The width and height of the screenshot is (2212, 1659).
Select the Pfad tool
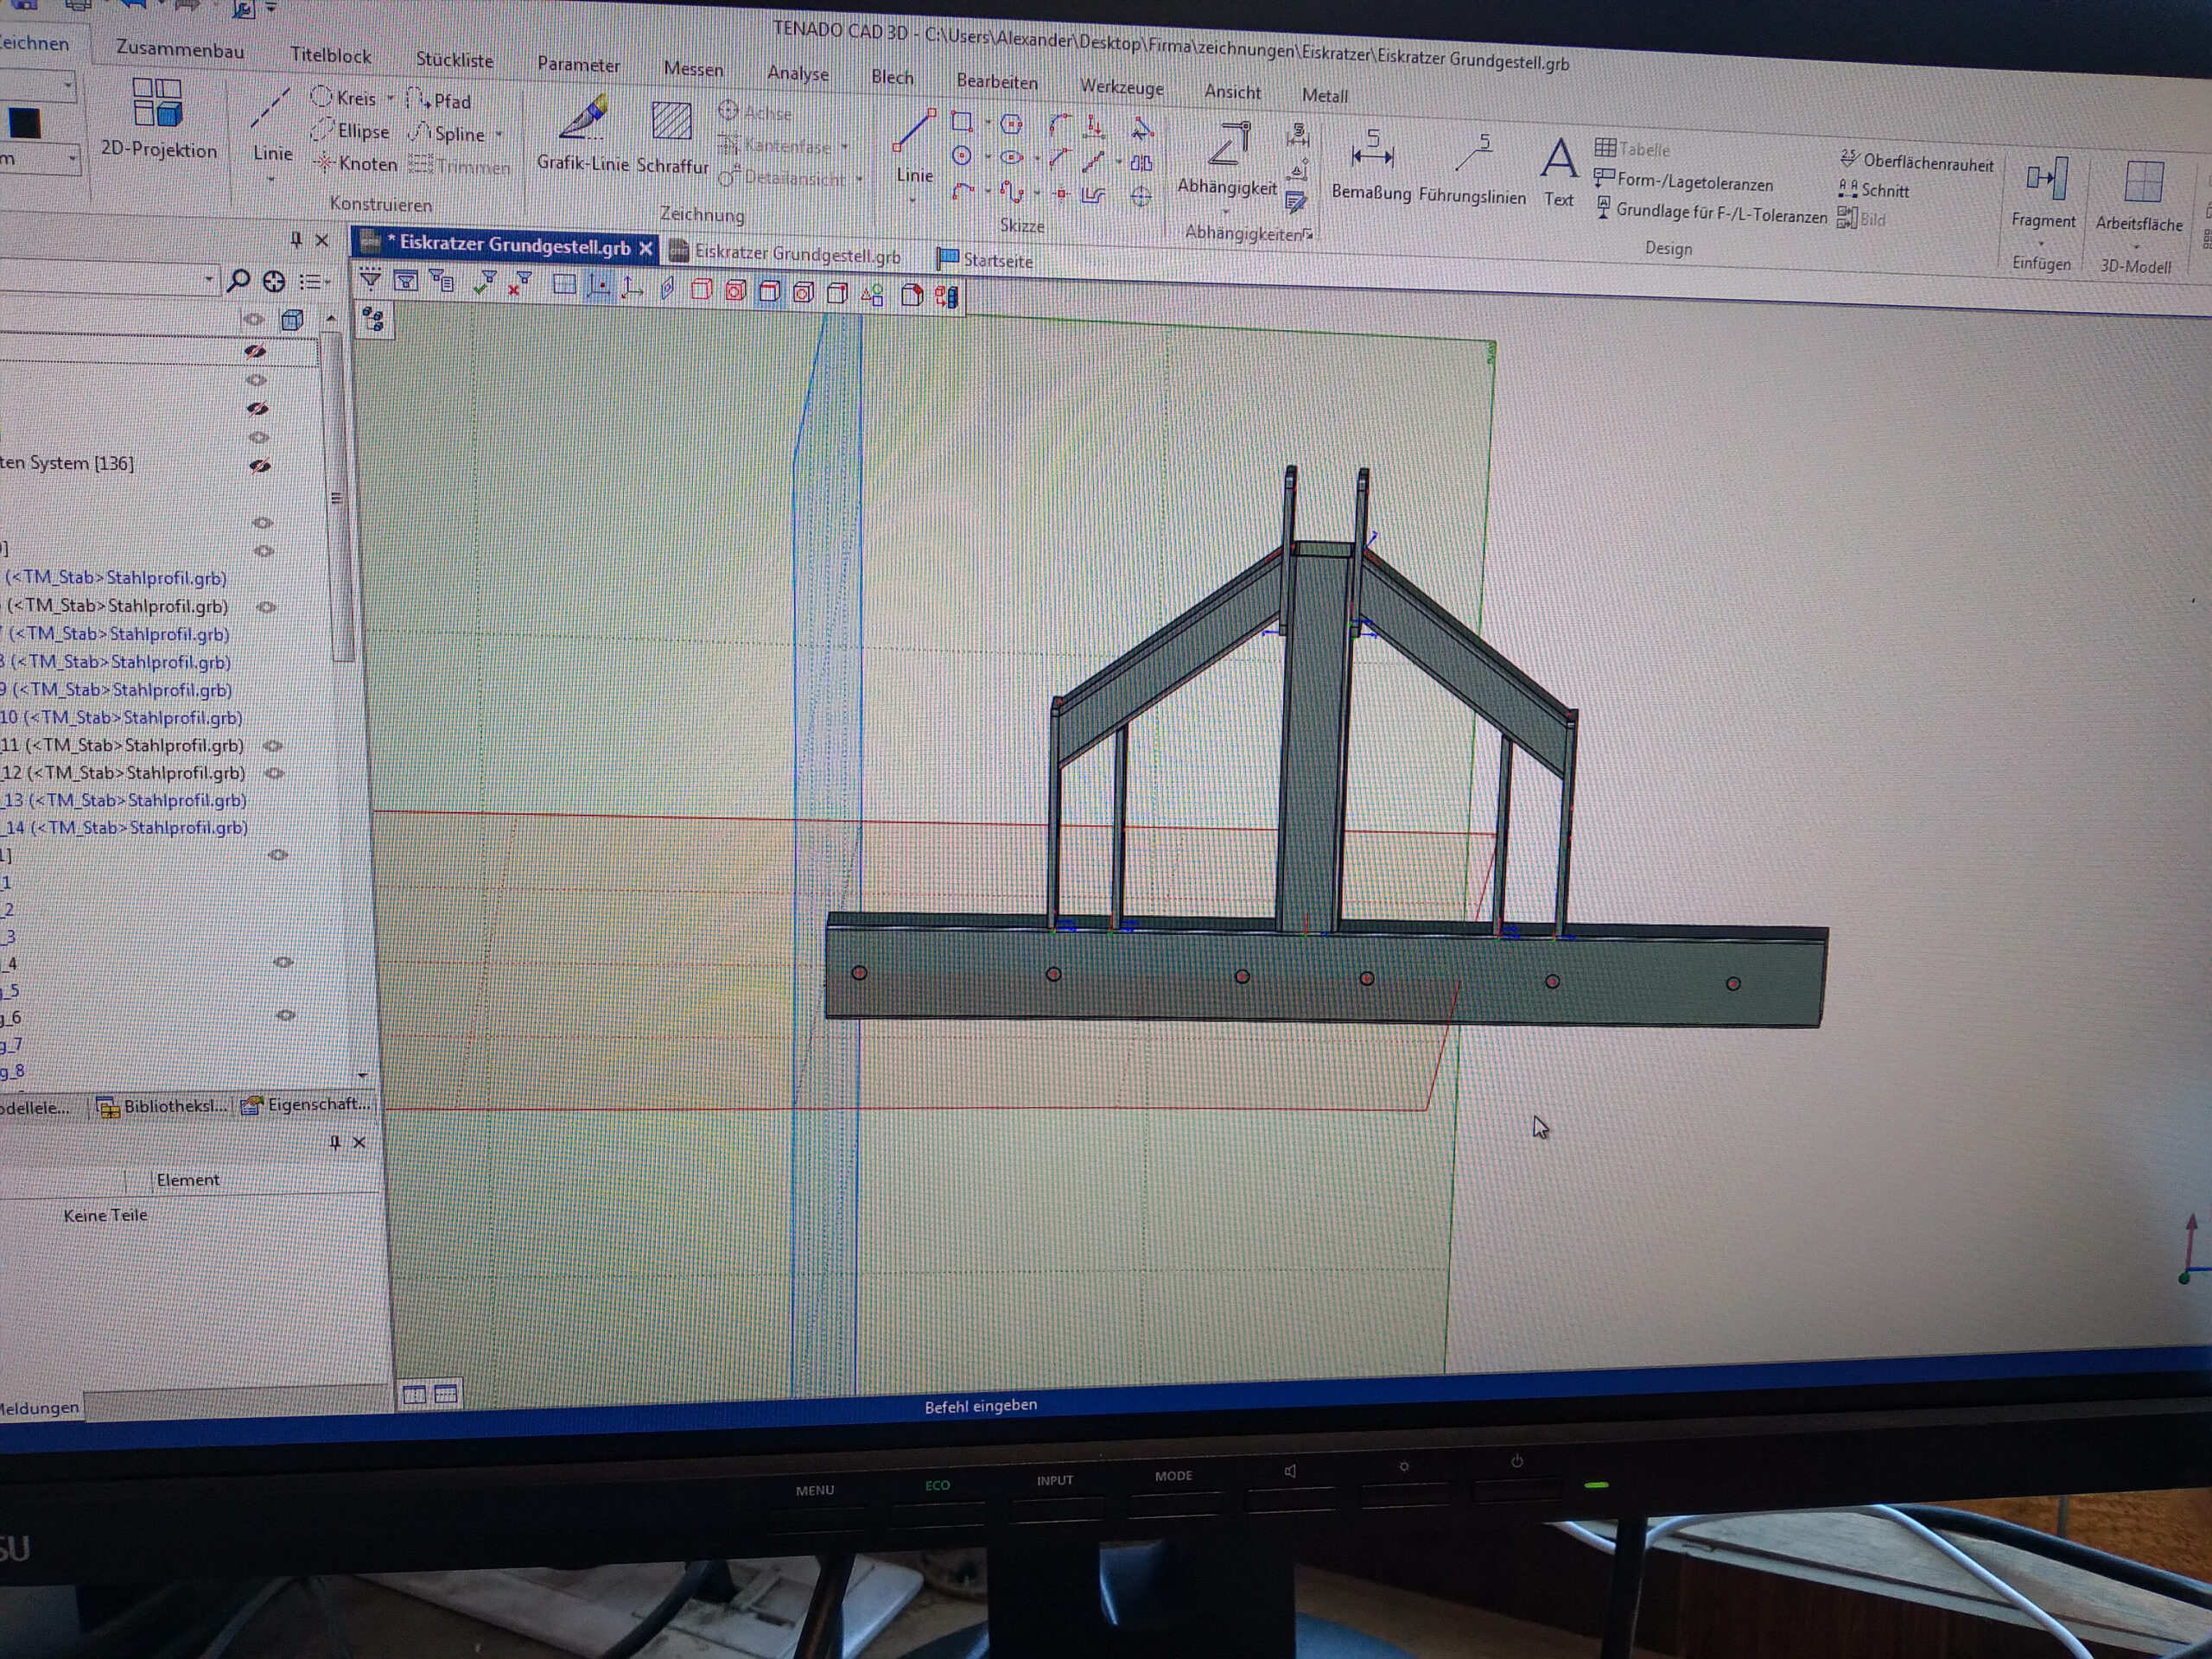[x=439, y=101]
